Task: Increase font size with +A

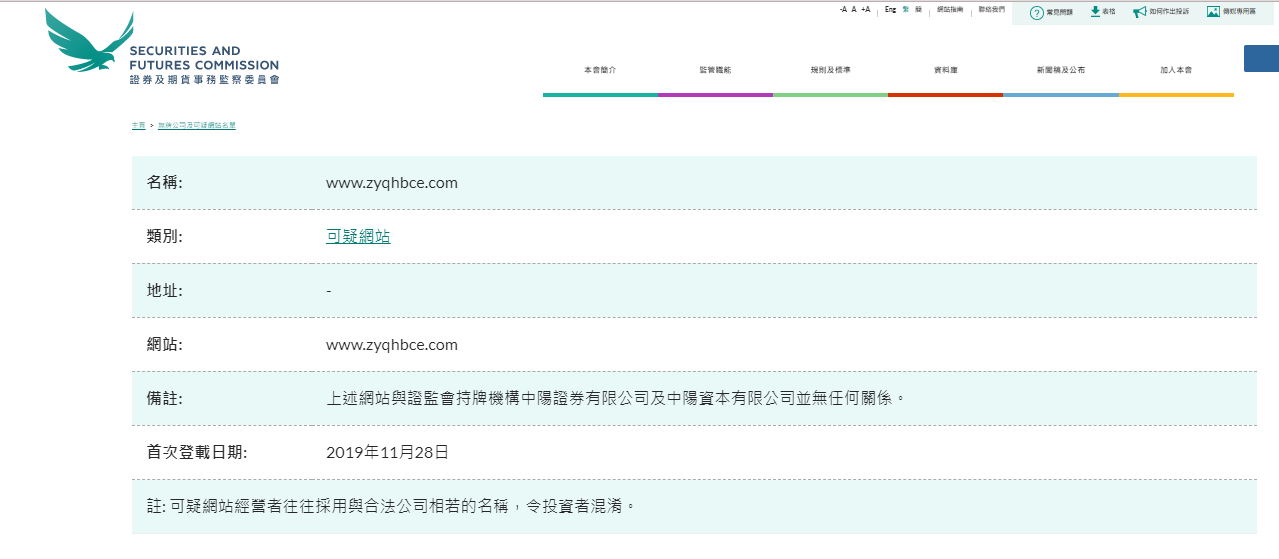Action: tap(865, 9)
